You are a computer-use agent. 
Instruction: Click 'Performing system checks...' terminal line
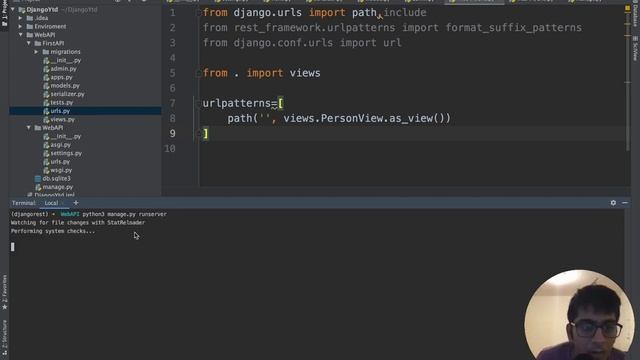53,231
